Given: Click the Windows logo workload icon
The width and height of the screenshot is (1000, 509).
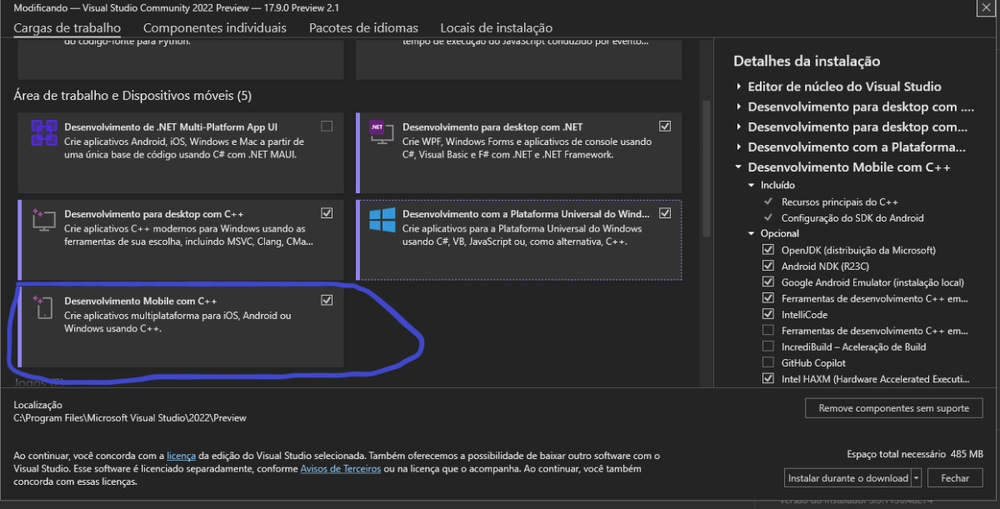Looking at the screenshot, I should pyautogui.click(x=381, y=220).
